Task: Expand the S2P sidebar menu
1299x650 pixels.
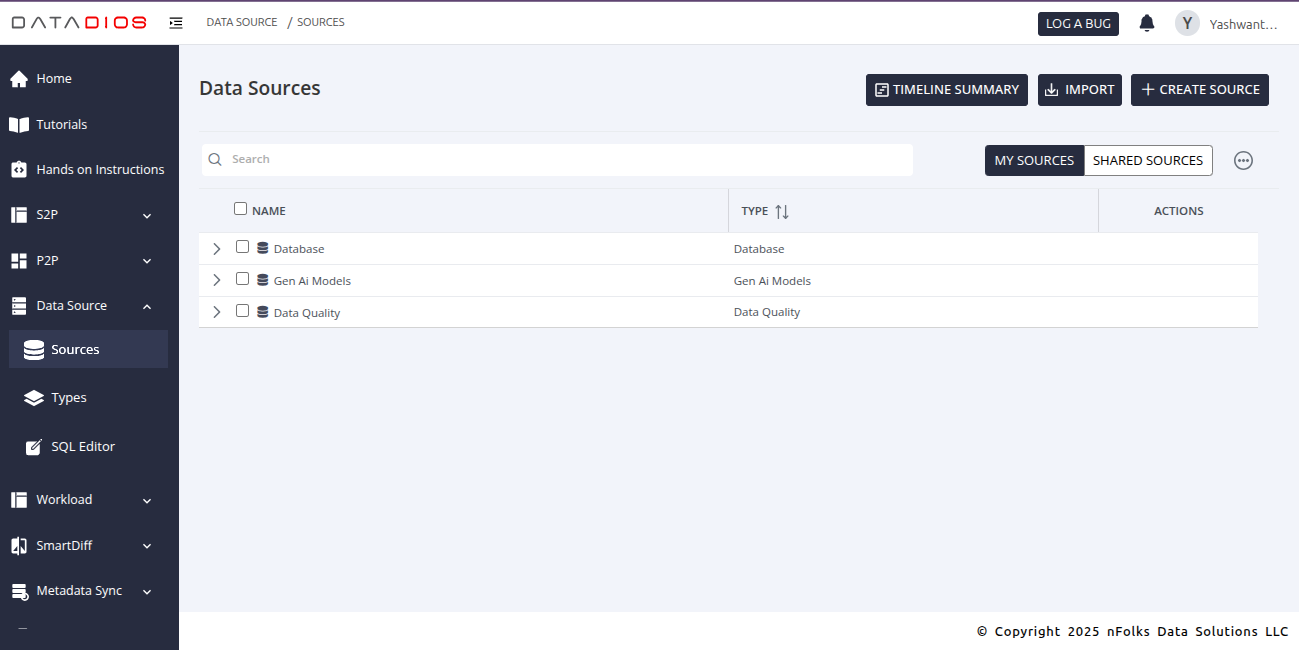Action: pyautogui.click(x=147, y=215)
